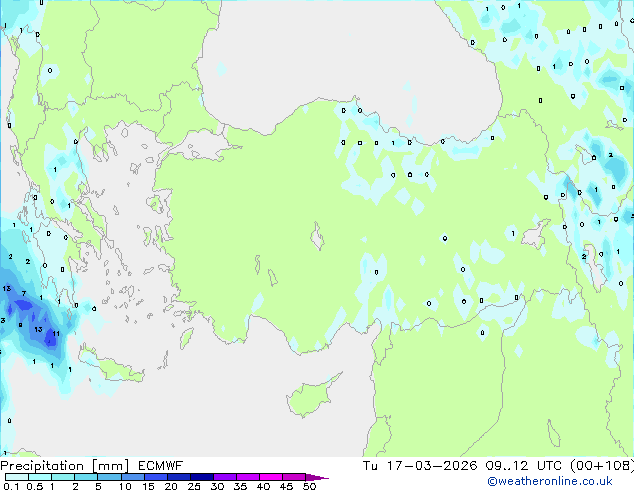Click the legend label 50
634x490 pixels.
[x=310, y=486]
